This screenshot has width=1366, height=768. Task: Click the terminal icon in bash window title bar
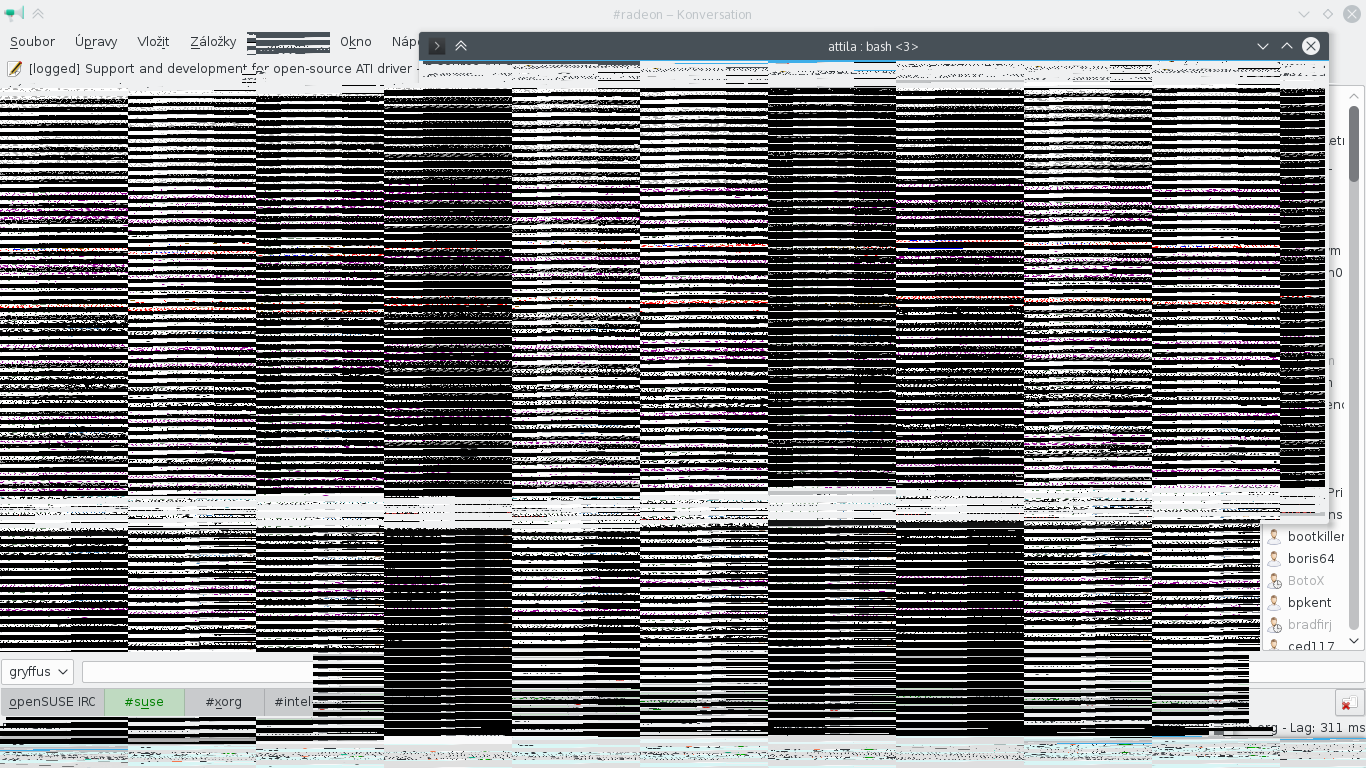click(x=437, y=46)
